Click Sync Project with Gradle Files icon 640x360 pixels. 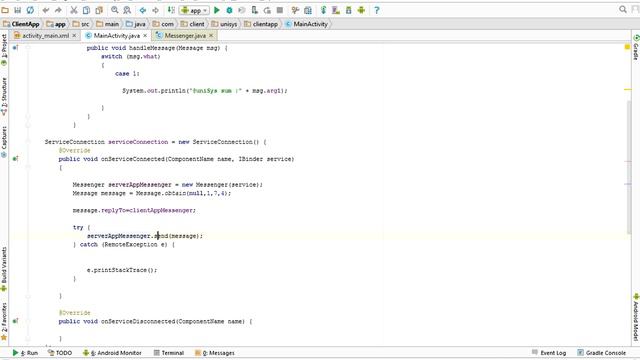323,10
